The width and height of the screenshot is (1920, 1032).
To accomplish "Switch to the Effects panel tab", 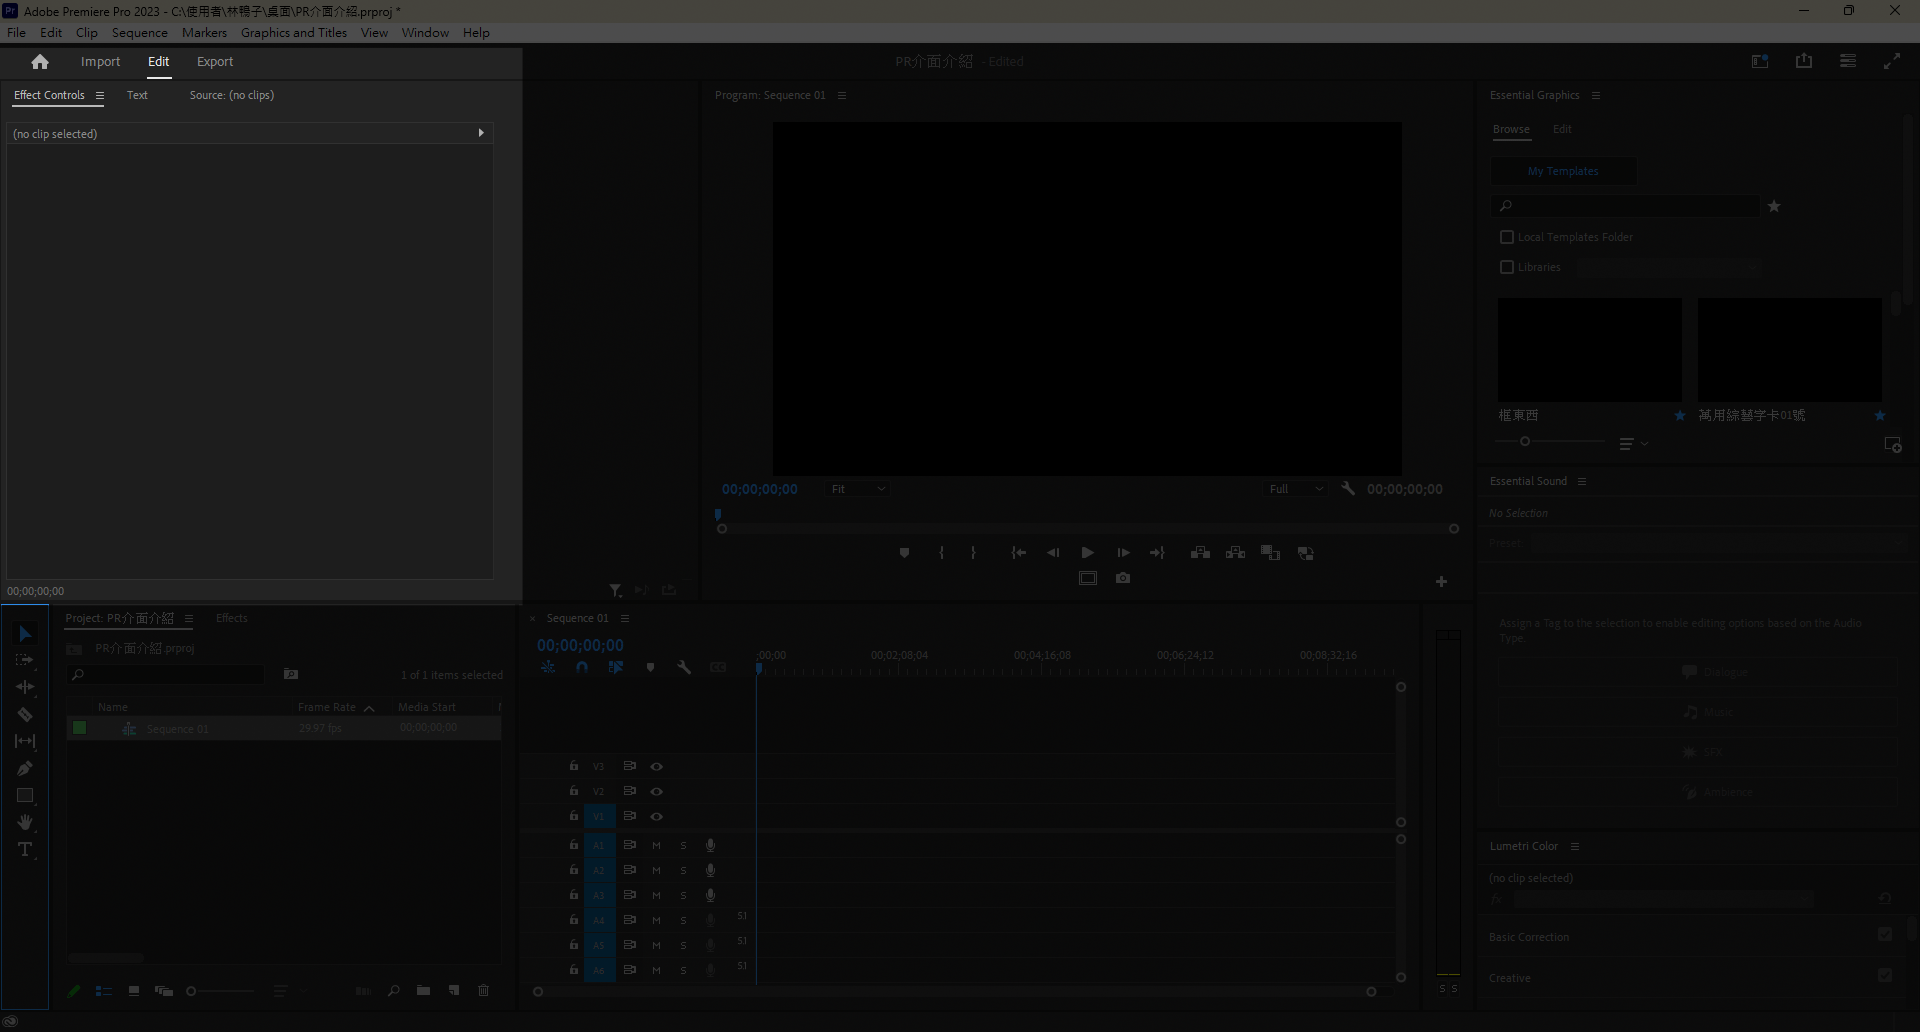I will click(232, 618).
